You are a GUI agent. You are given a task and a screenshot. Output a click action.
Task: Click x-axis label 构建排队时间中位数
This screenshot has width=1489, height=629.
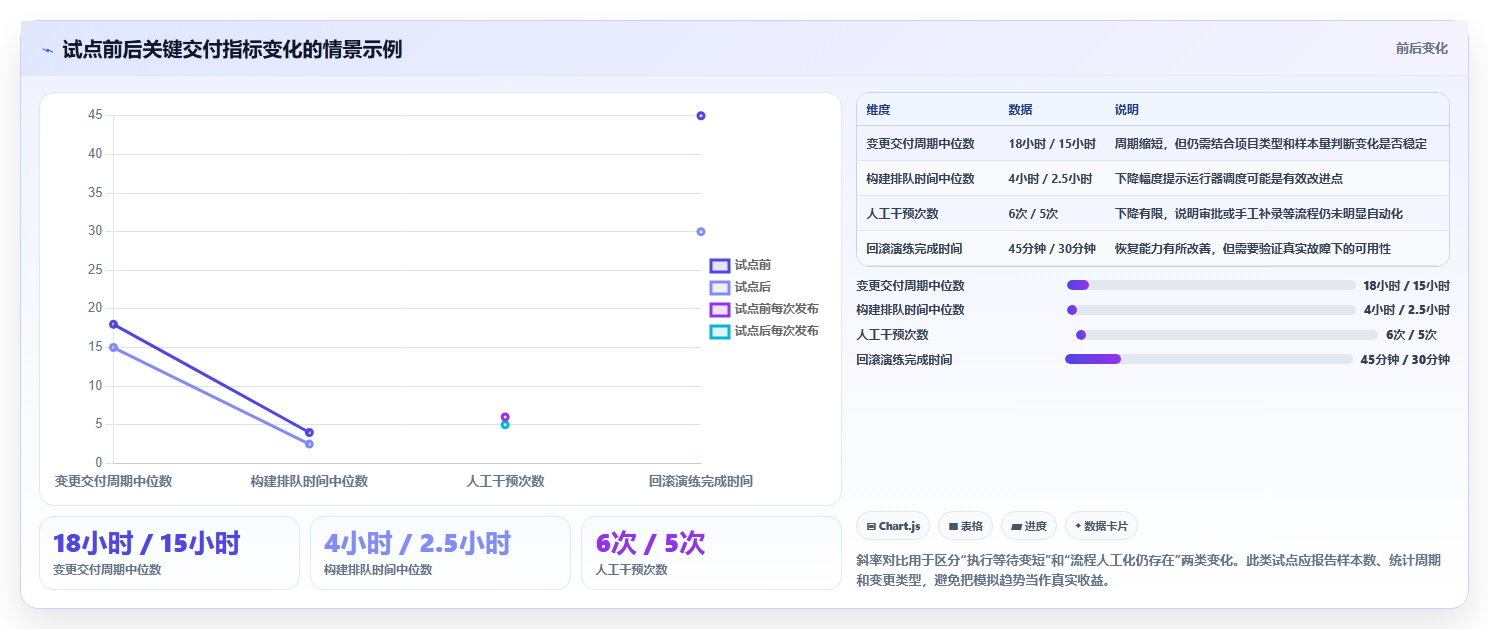[309, 482]
